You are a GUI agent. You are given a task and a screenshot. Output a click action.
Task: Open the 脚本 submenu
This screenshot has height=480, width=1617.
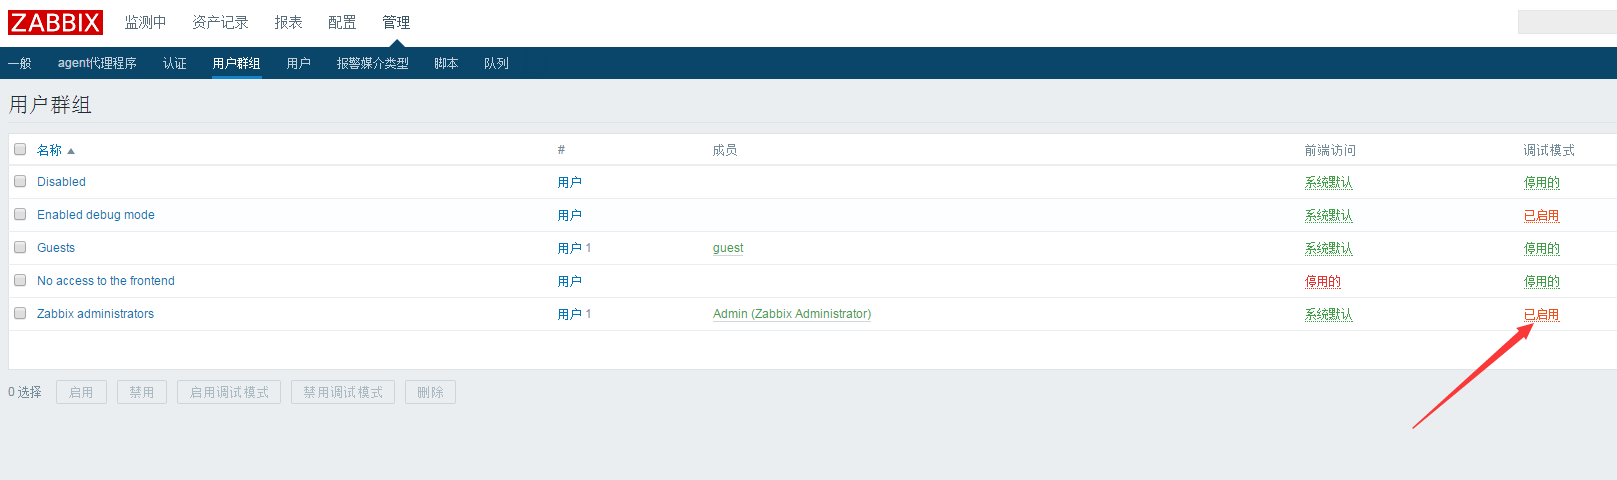pos(446,63)
